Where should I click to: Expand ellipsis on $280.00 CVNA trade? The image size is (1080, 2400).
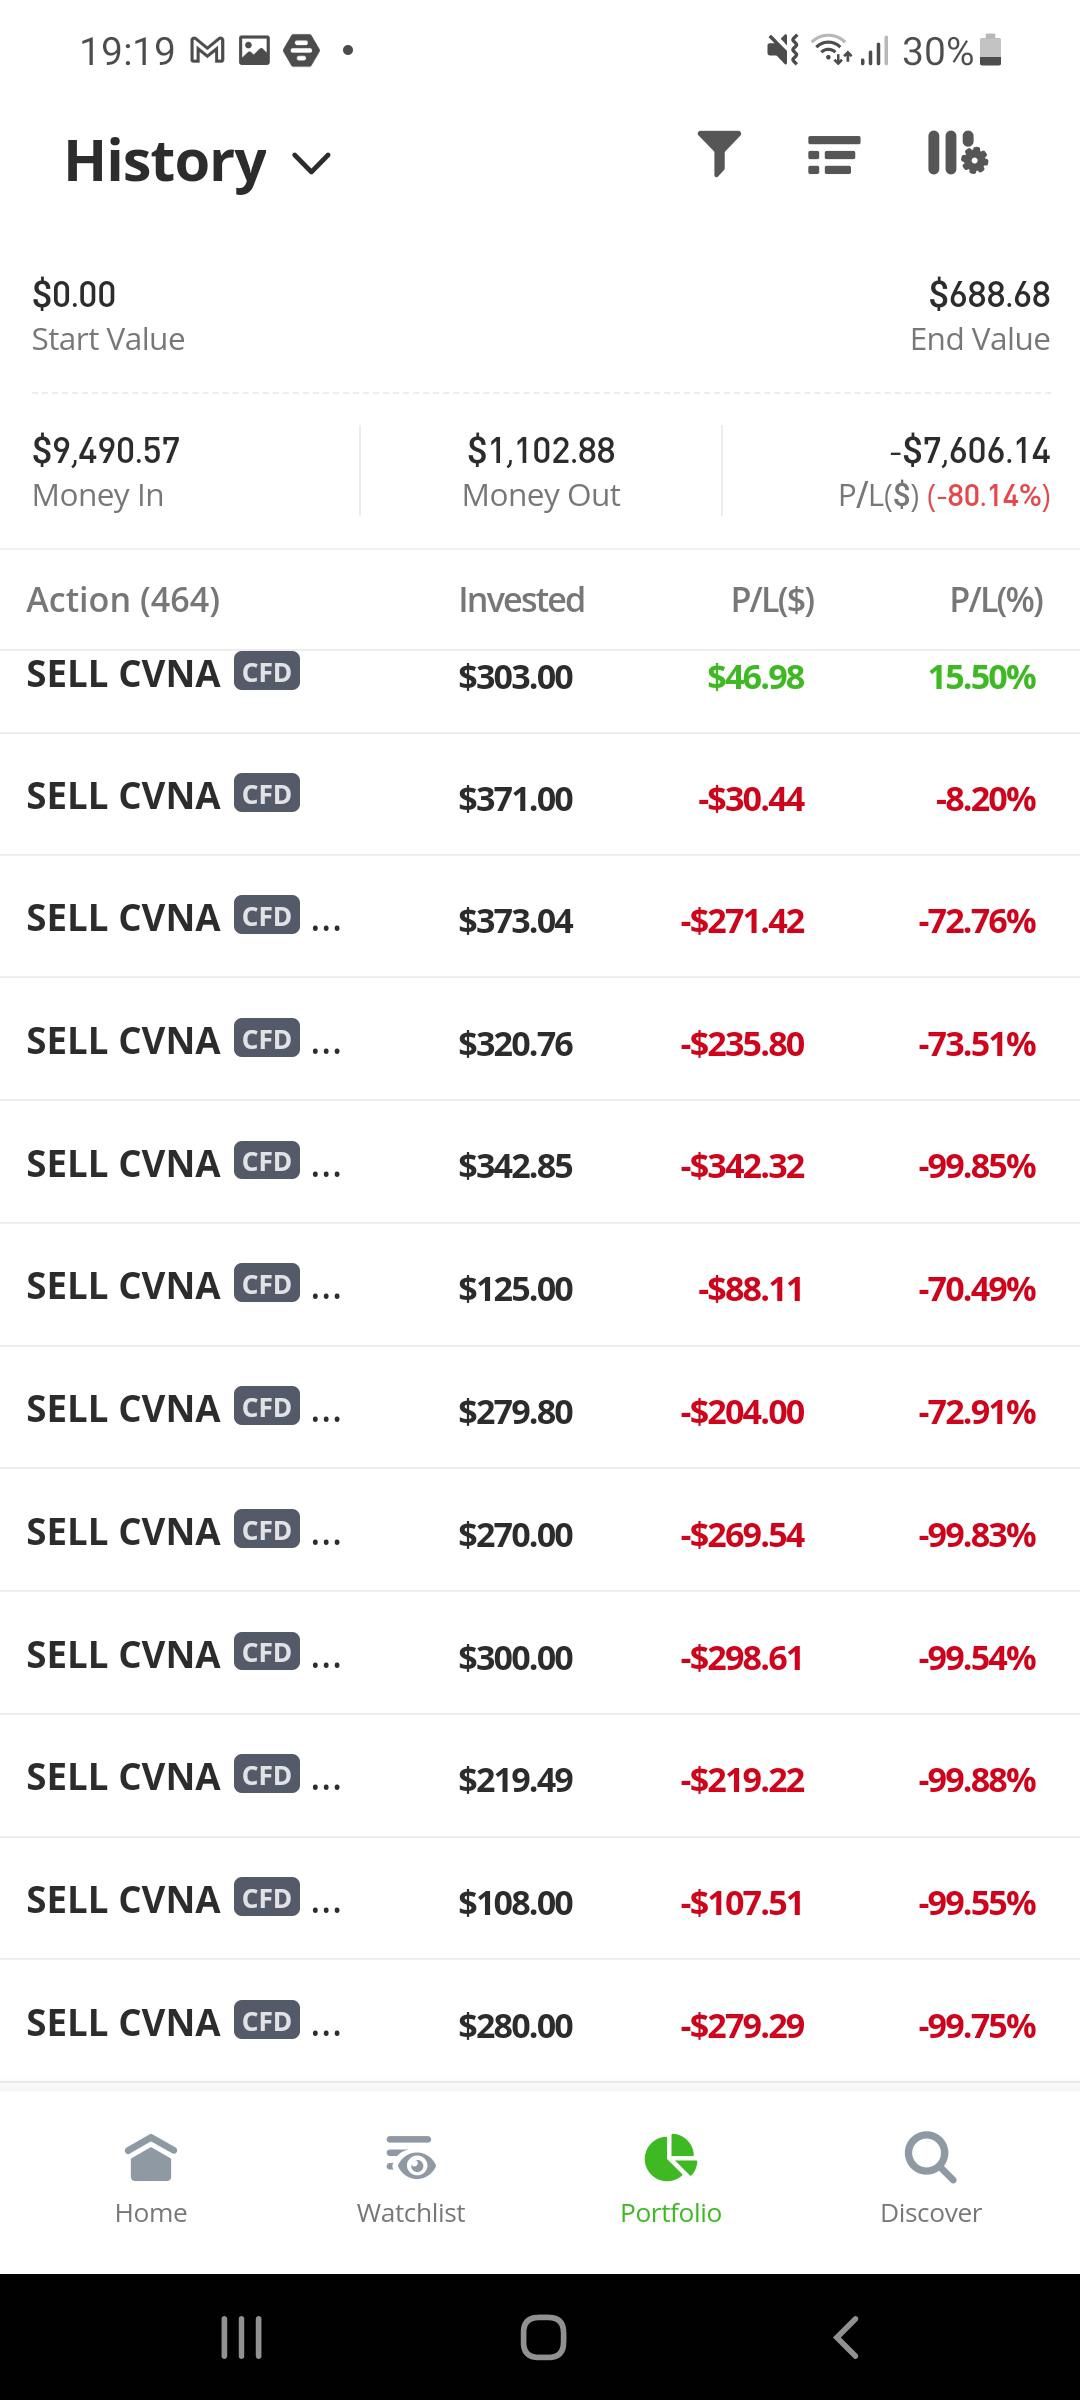tap(326, 2025)
